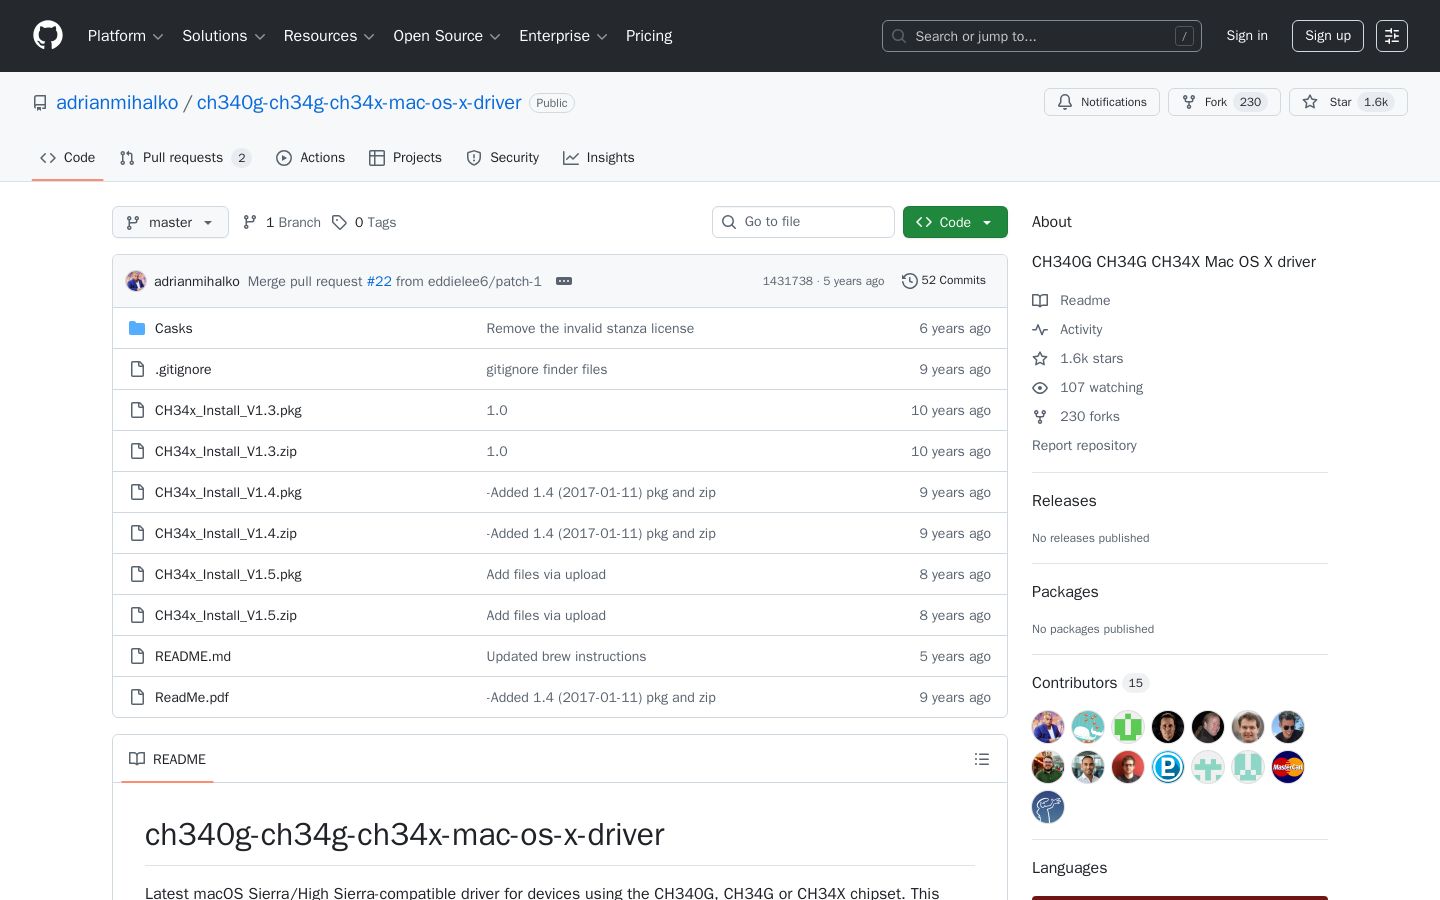Expand the Enterprise menu
The width and height of the screenshot is (1440, 900).
click(x=563, y=36)
